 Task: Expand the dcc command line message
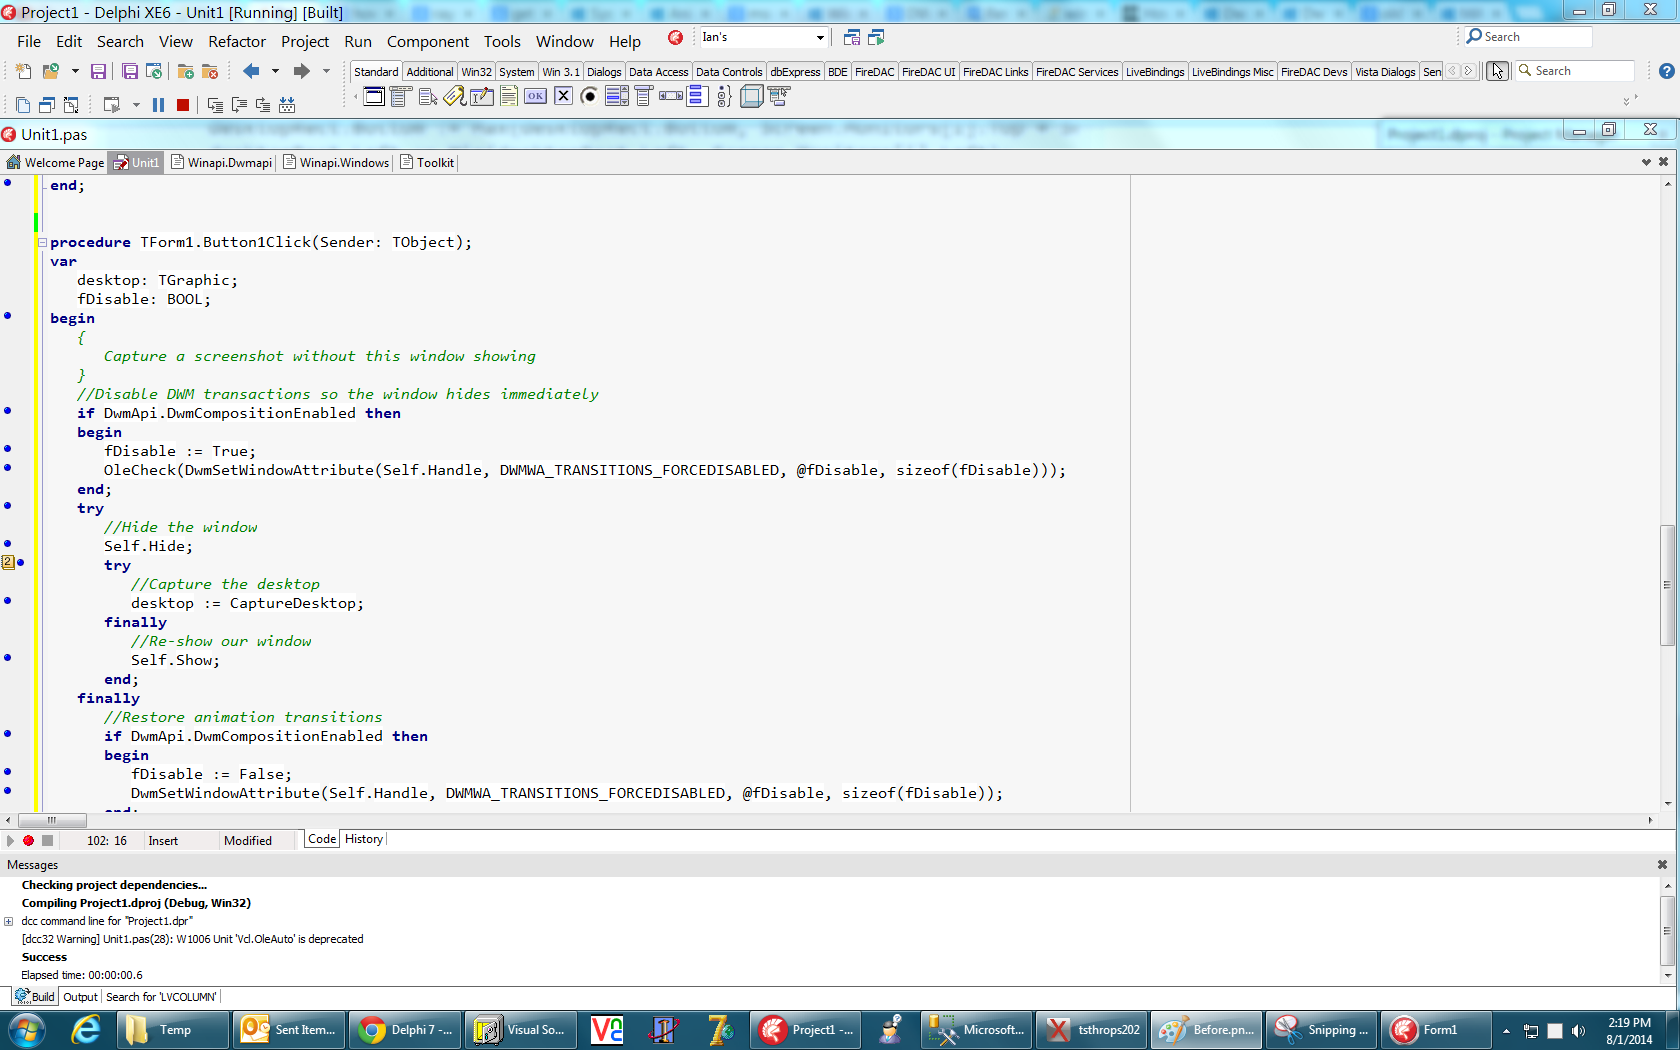click(9, 921)
